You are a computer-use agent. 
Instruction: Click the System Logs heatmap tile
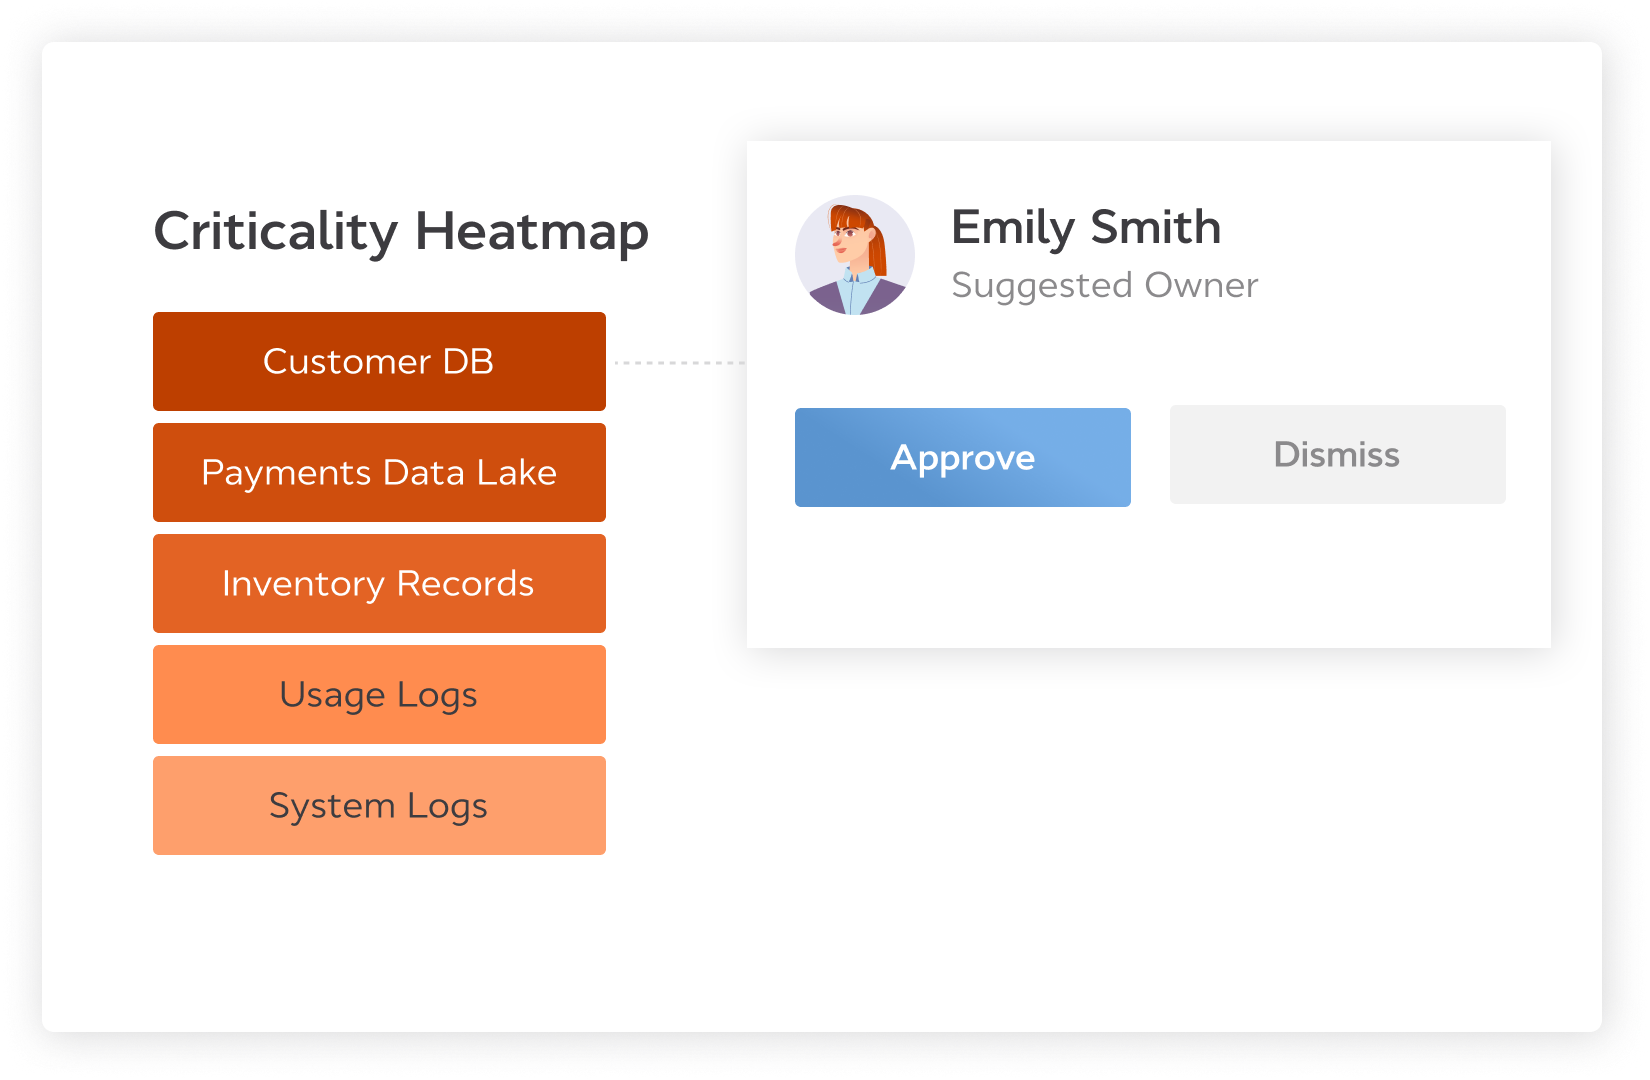click(379, 805)
